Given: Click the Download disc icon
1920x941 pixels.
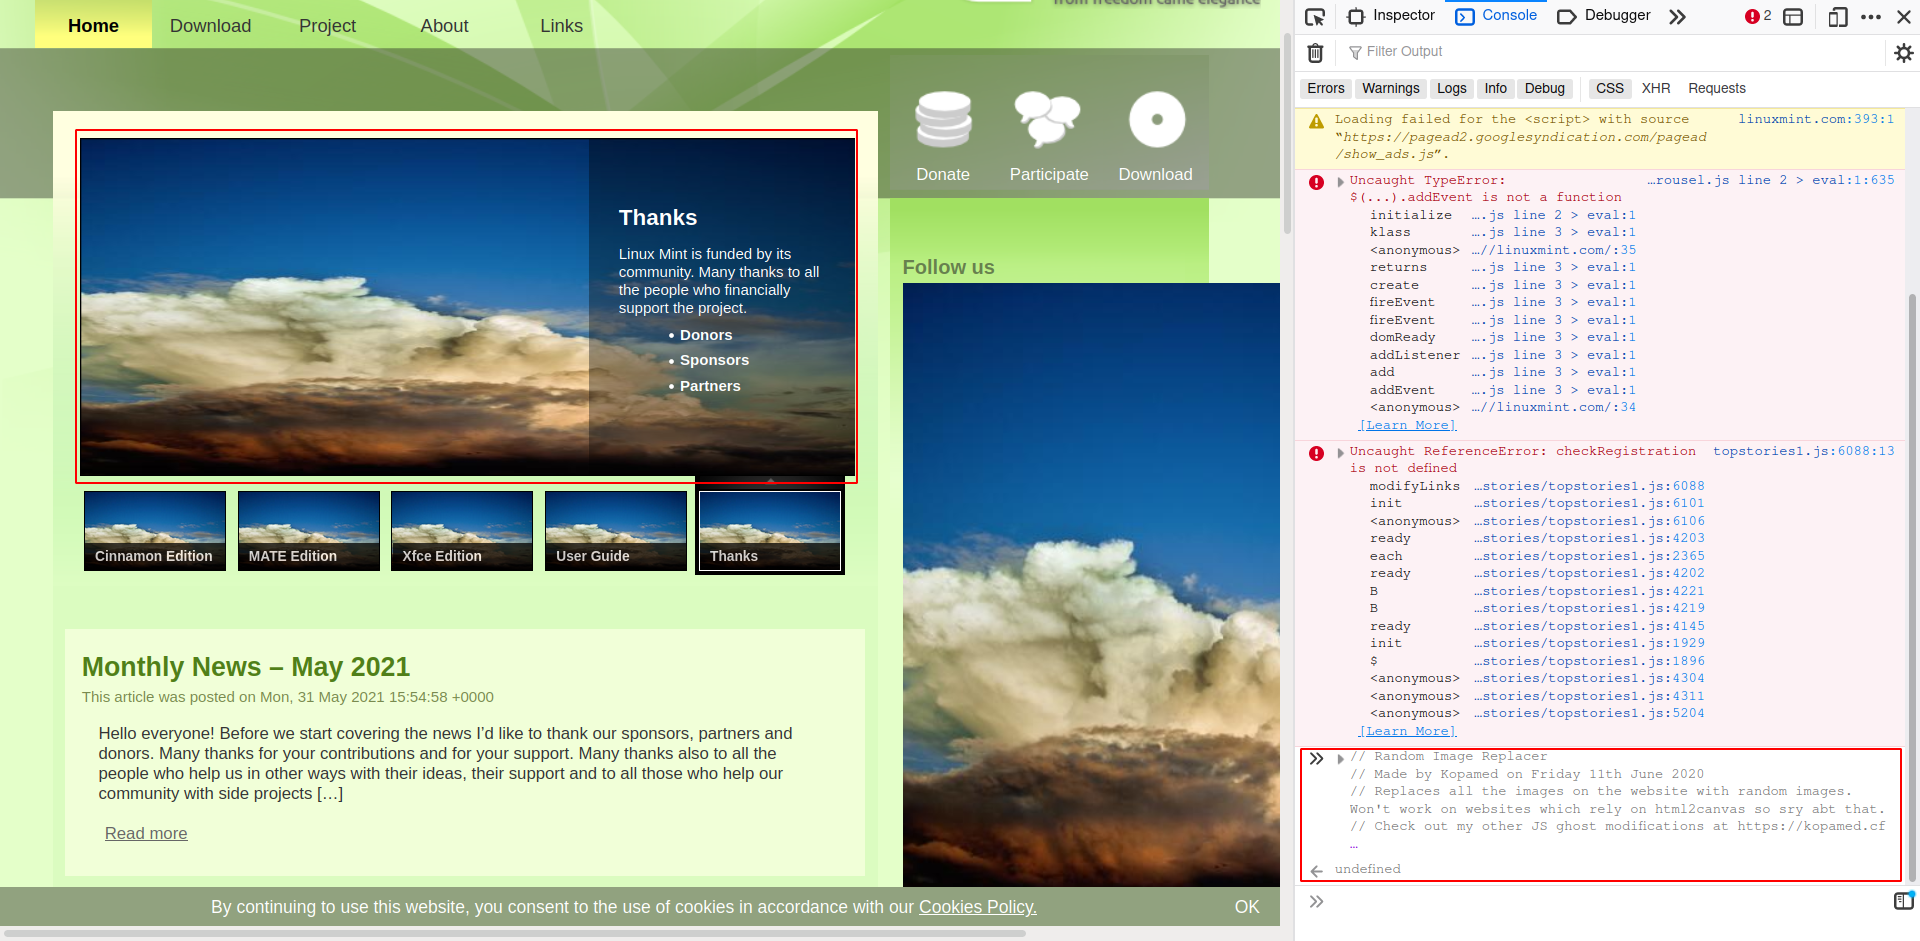Looking at the screenshot, I should pyautogui.click(x=1157, y=120).
